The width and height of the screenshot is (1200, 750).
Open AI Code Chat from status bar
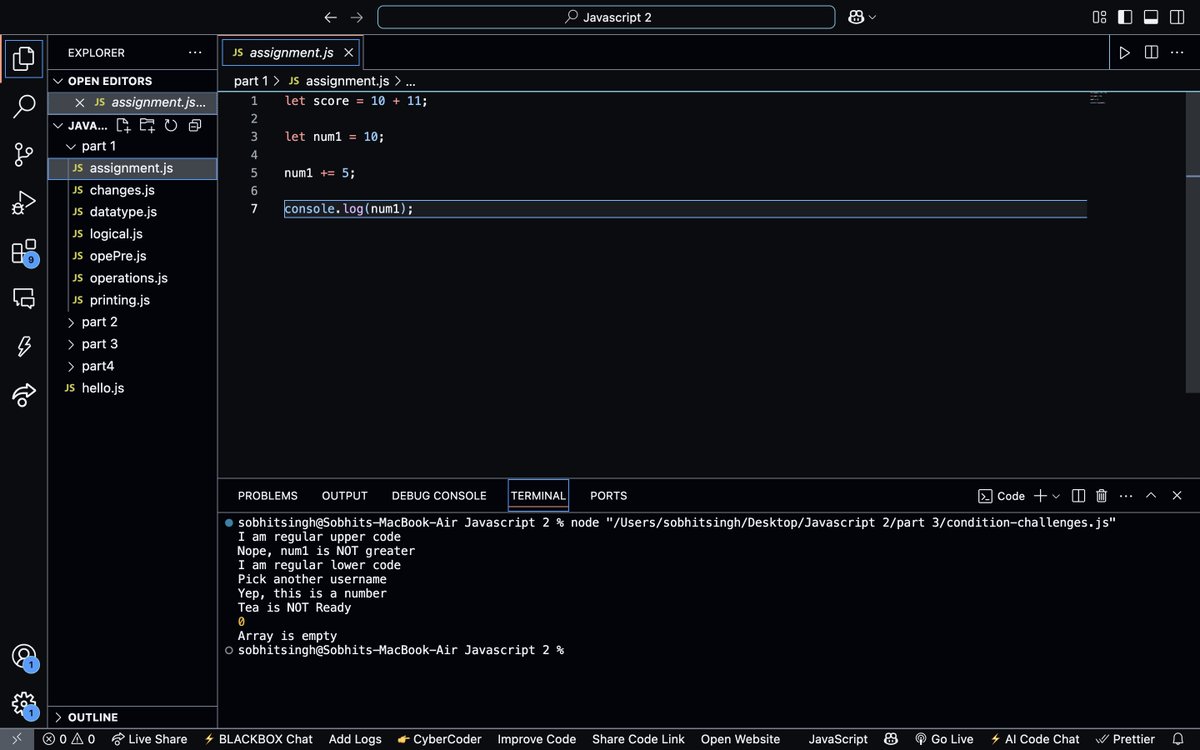pyautogui.click(x=1035, y=739)
